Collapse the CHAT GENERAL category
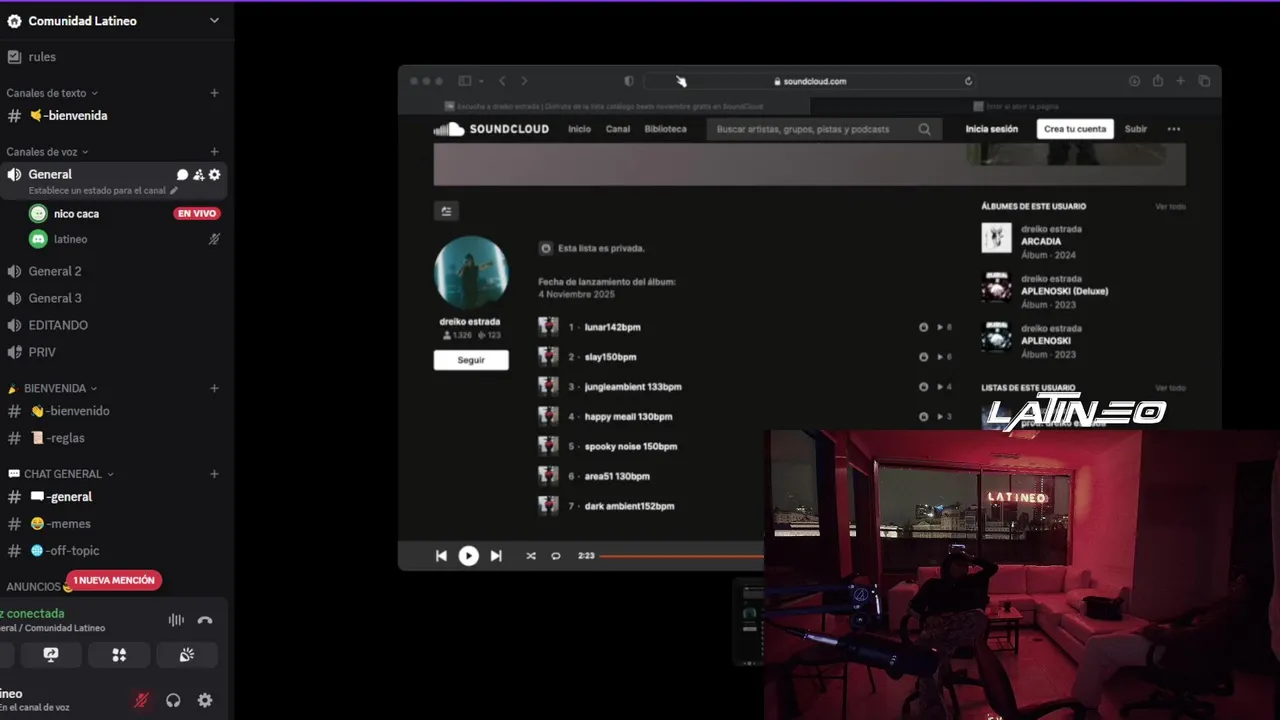Image resolution: width=1280 pixels, height=720 pixels. pyautogui.click(x=60, y=474)
